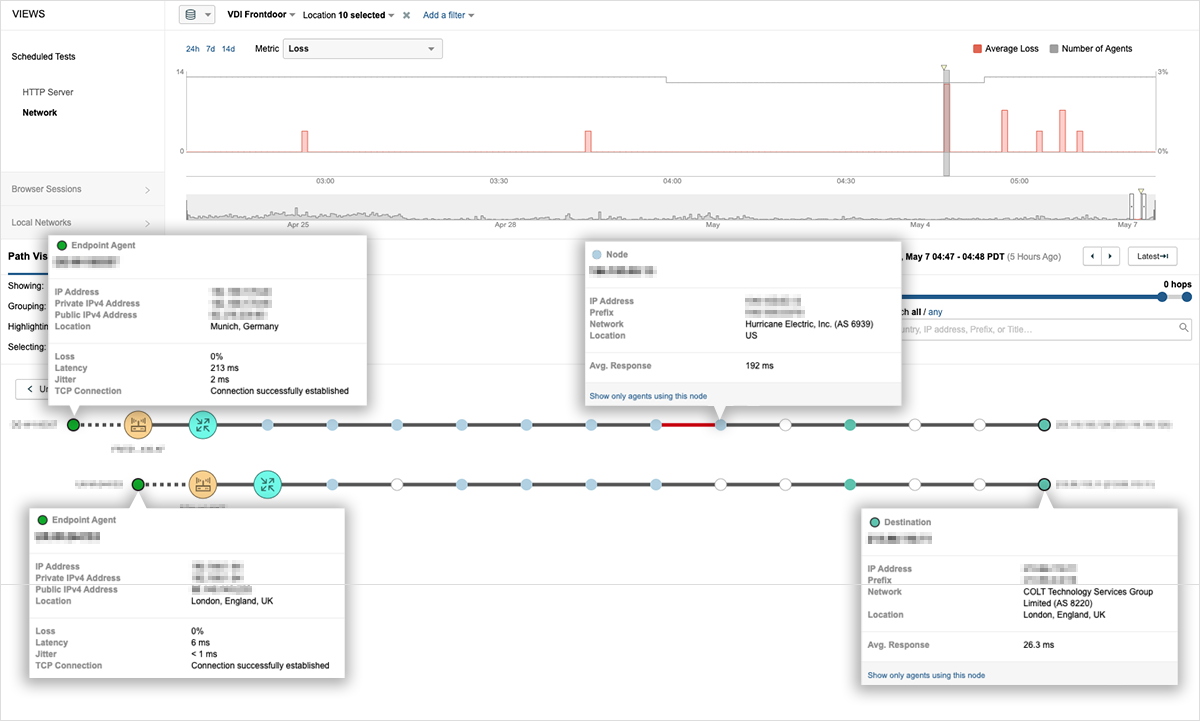Click the search magnifier icon in node search
This screenshot has height=721, width=1200.
point(1184,328)
